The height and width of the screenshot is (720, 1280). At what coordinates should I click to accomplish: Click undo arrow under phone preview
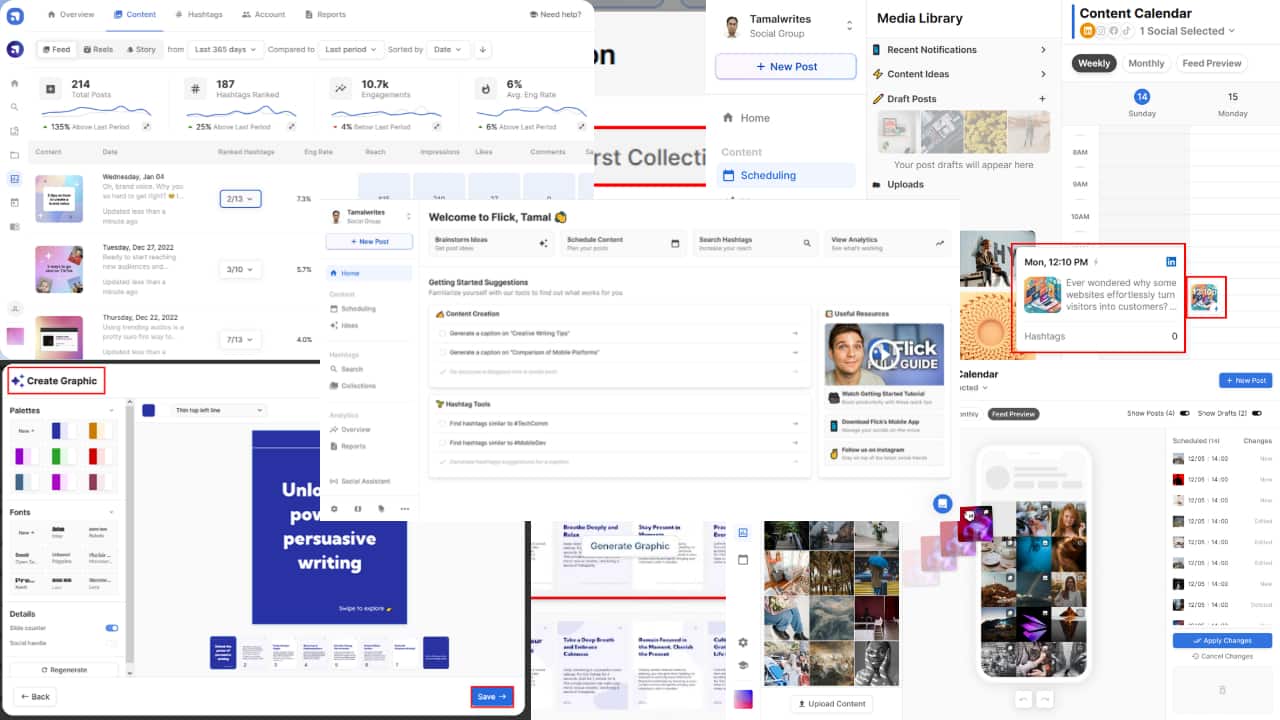pyautogui.click(x=1024, y=699)
